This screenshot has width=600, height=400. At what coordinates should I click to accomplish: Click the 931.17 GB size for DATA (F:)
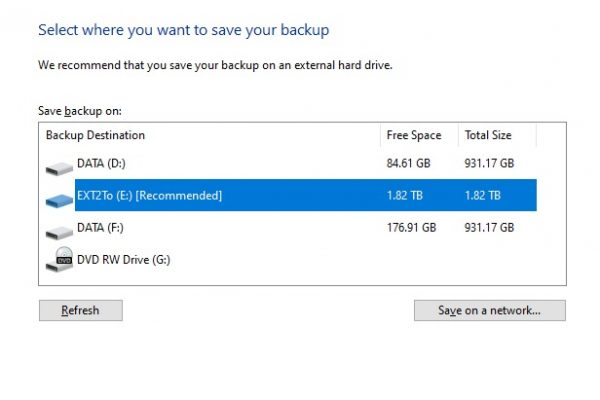pyautogui.click(x=489, y=228)
